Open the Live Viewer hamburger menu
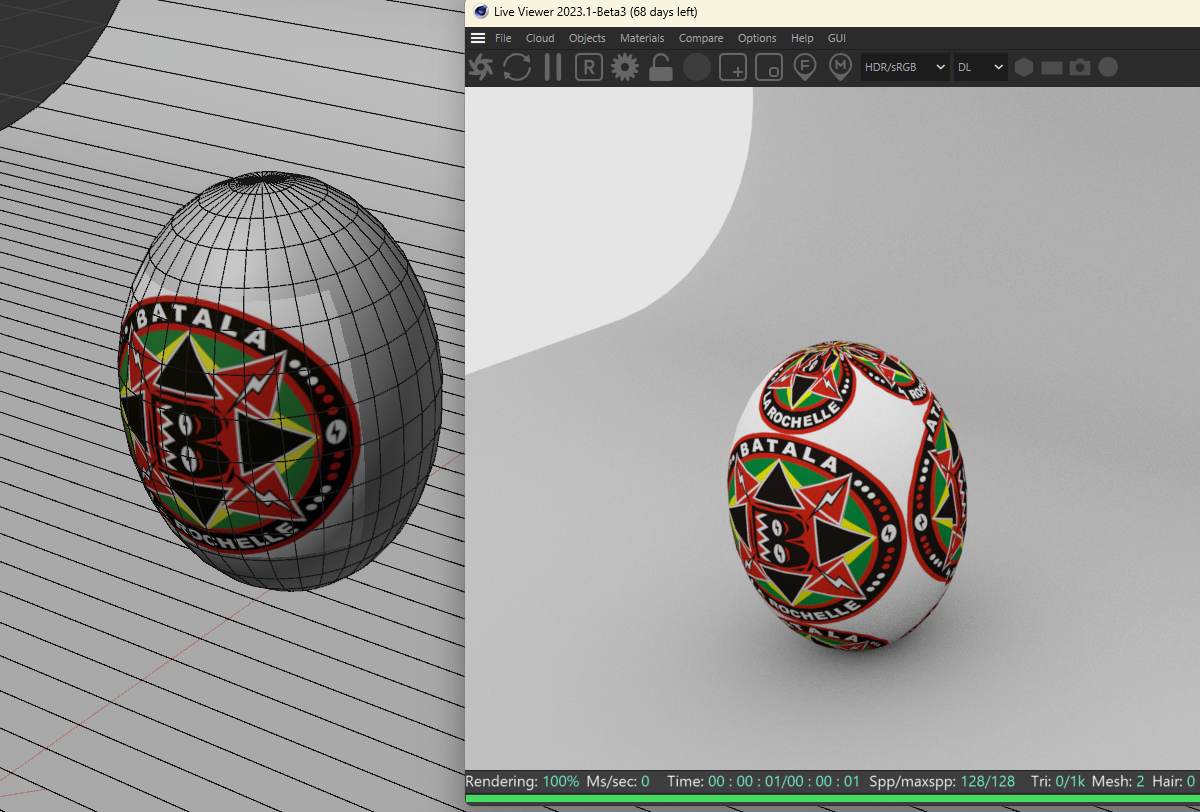 pyautogui.click(x=478, y=38)
